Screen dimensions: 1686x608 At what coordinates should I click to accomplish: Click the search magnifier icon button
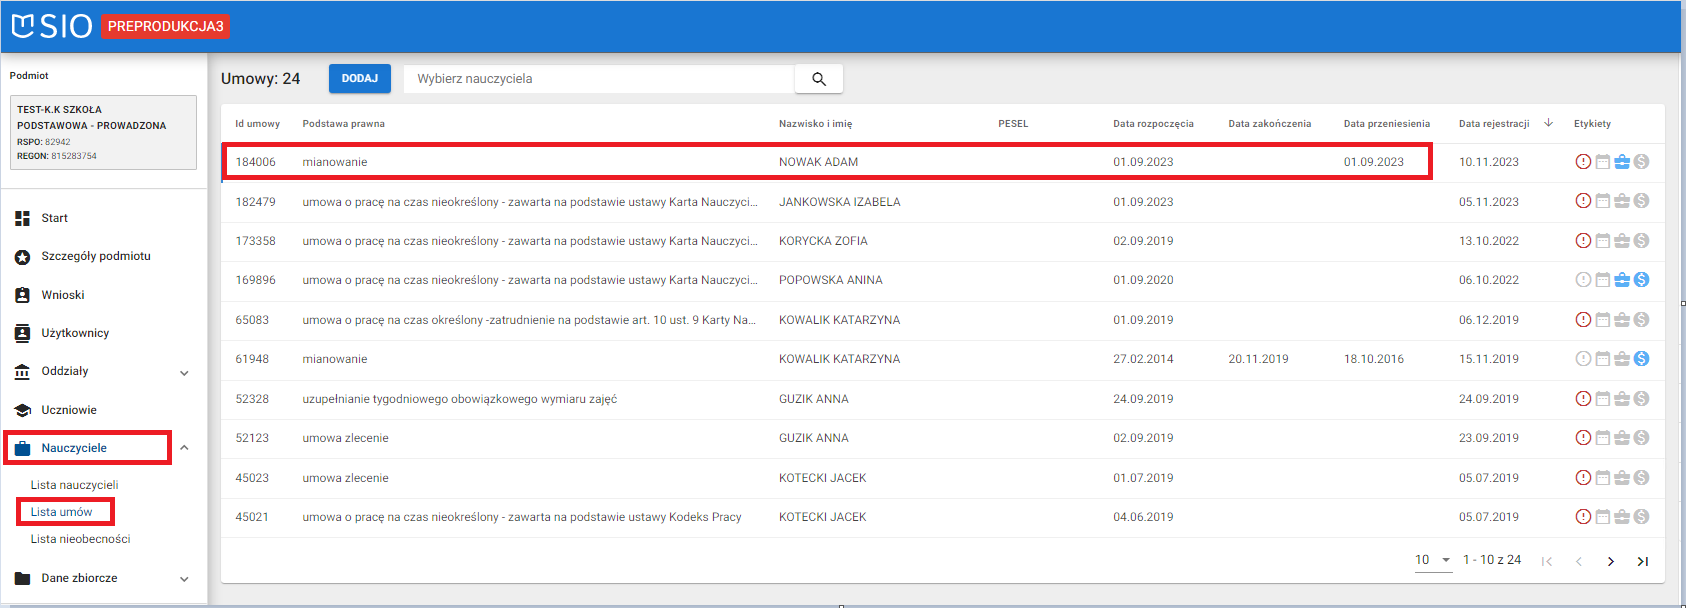[x=818, y=79]
